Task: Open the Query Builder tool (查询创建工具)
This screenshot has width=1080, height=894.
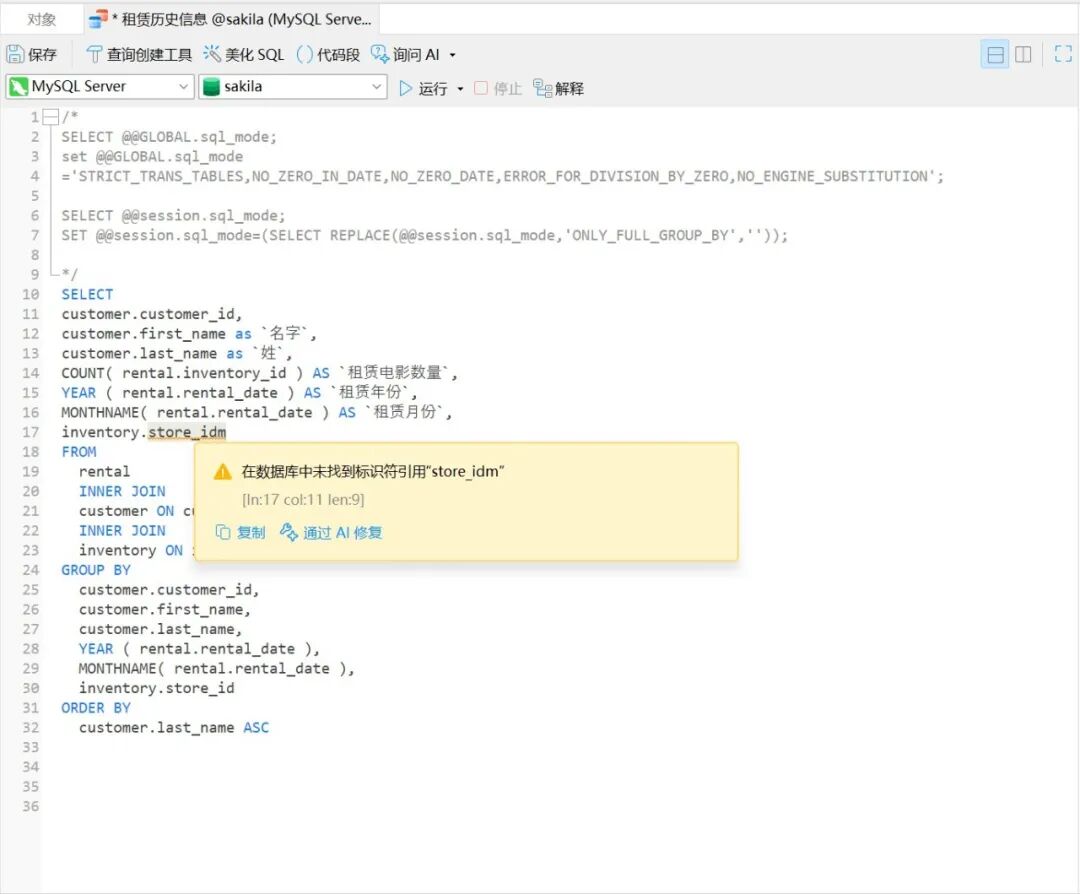Action: tap(139, 54)
